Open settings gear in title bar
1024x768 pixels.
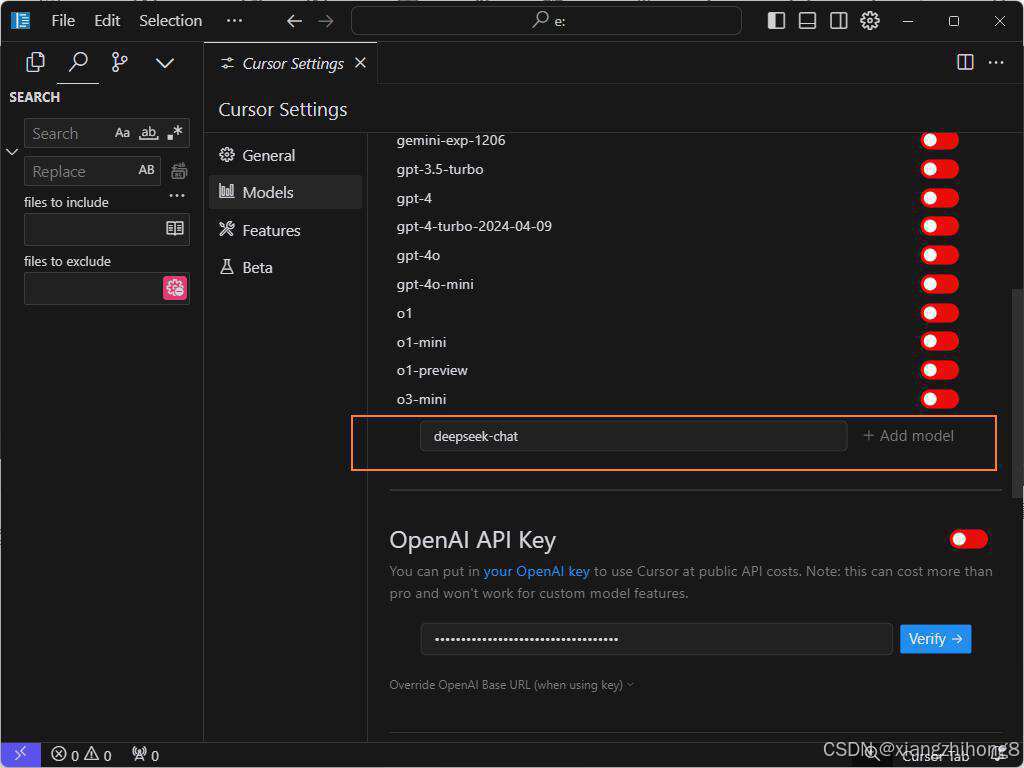pos(870,21)
